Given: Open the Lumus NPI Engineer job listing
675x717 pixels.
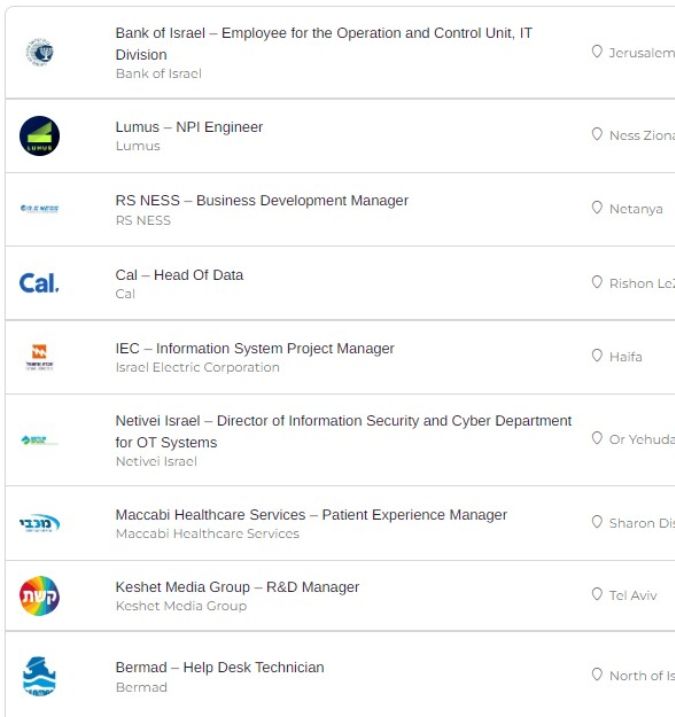Looking at the screenshot, I should coord(189,127).
